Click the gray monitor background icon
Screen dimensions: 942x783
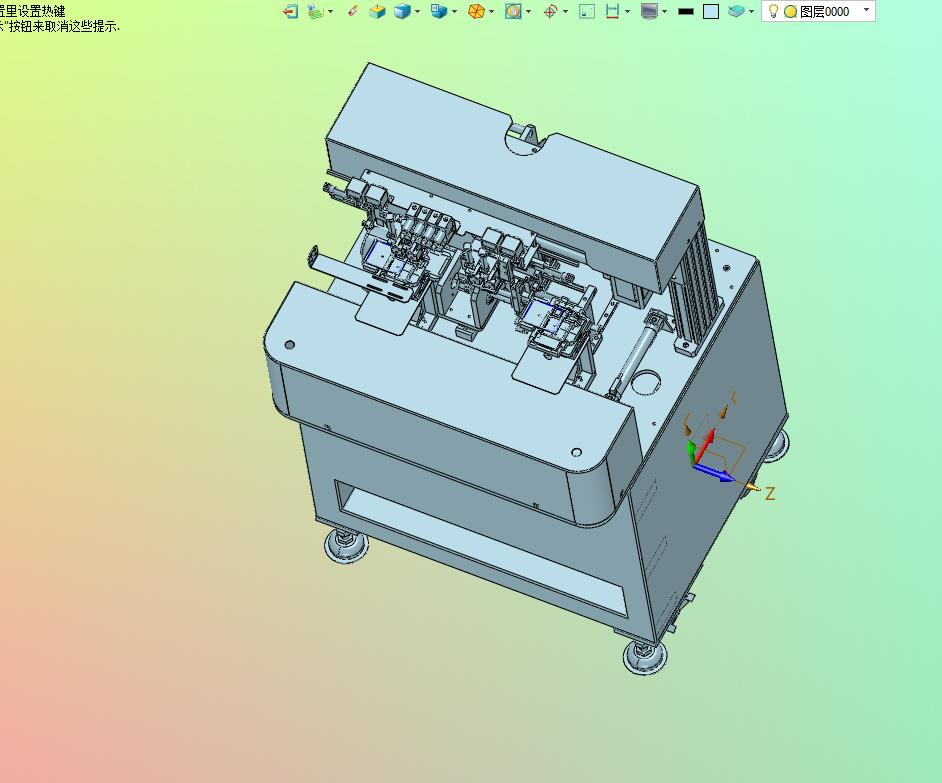[649, 11]
